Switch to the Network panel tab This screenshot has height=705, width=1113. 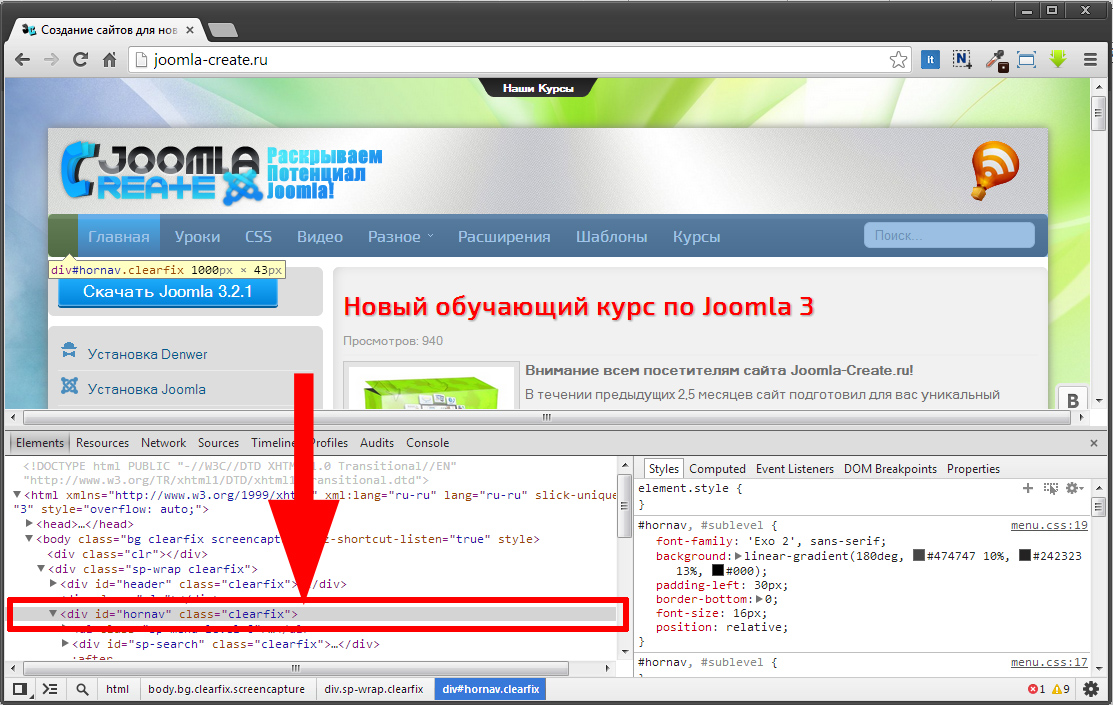[163, 443]
